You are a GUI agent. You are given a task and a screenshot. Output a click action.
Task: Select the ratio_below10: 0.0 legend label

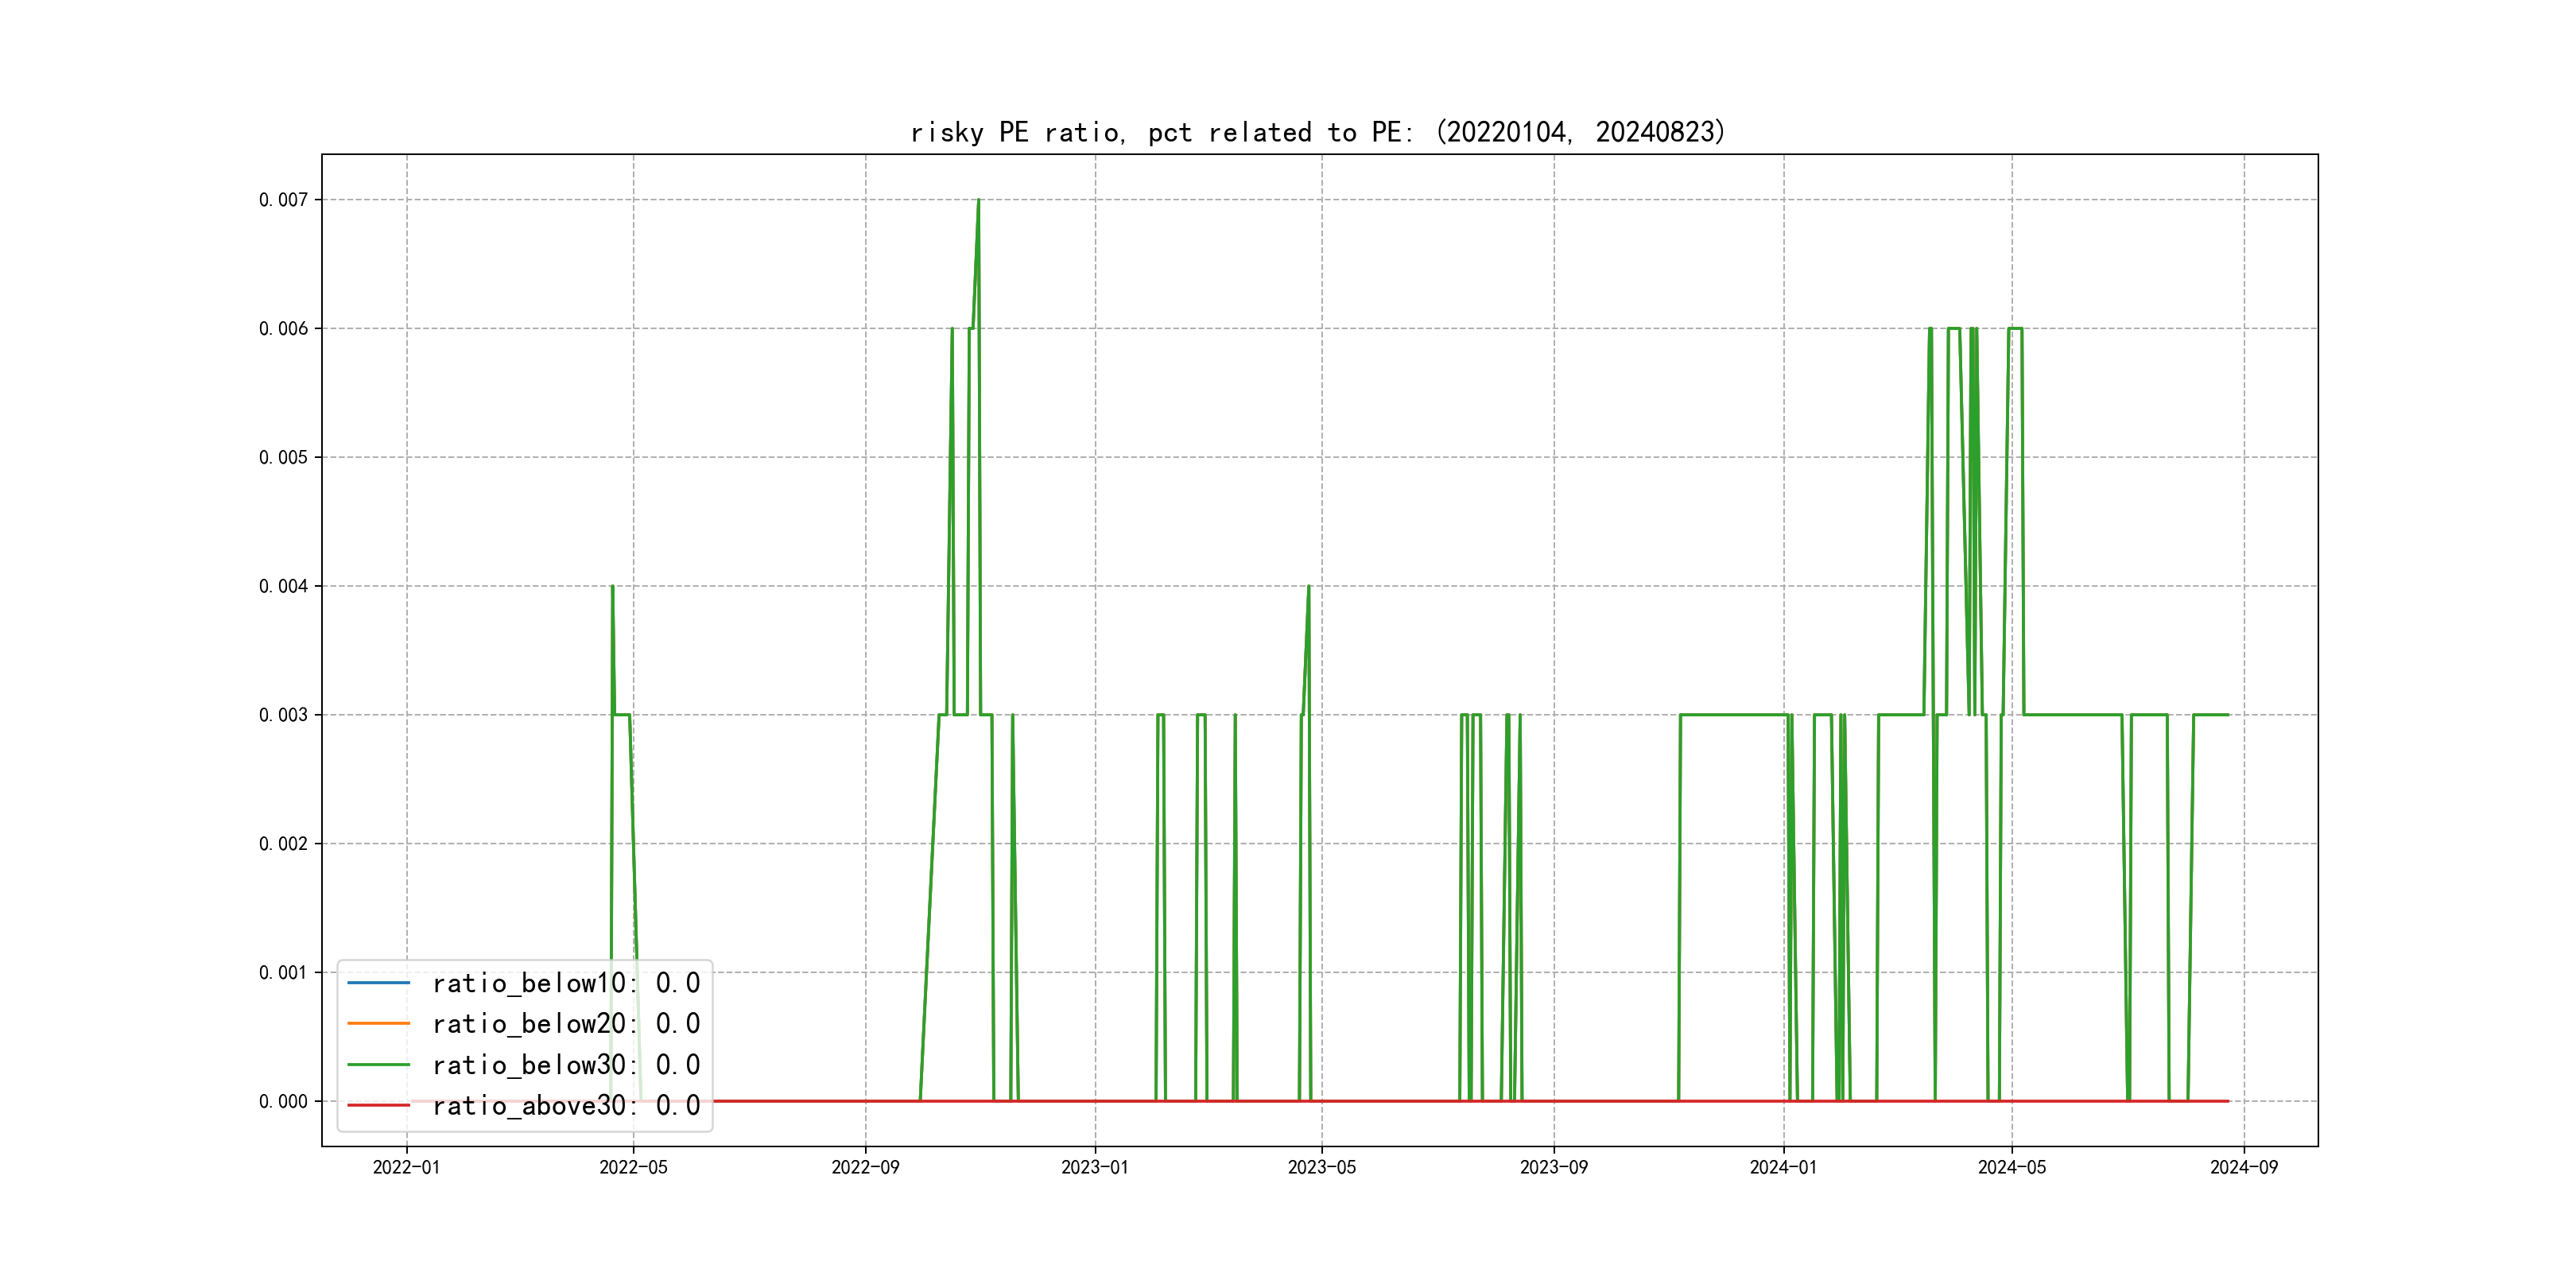coord(566,983)
